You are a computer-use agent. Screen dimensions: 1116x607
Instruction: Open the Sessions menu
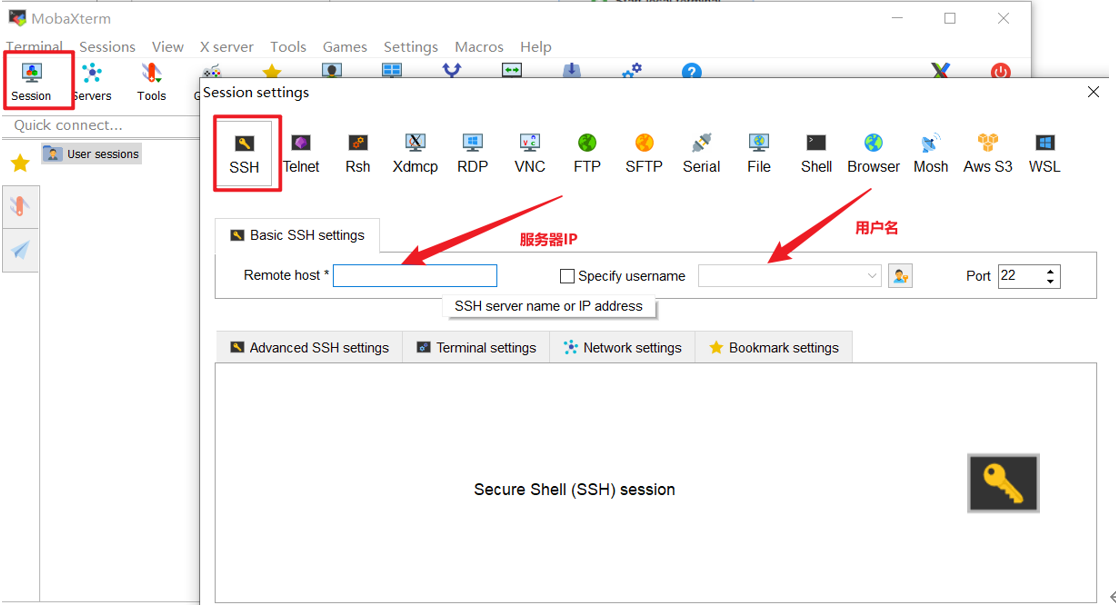(x=107, y=47)
